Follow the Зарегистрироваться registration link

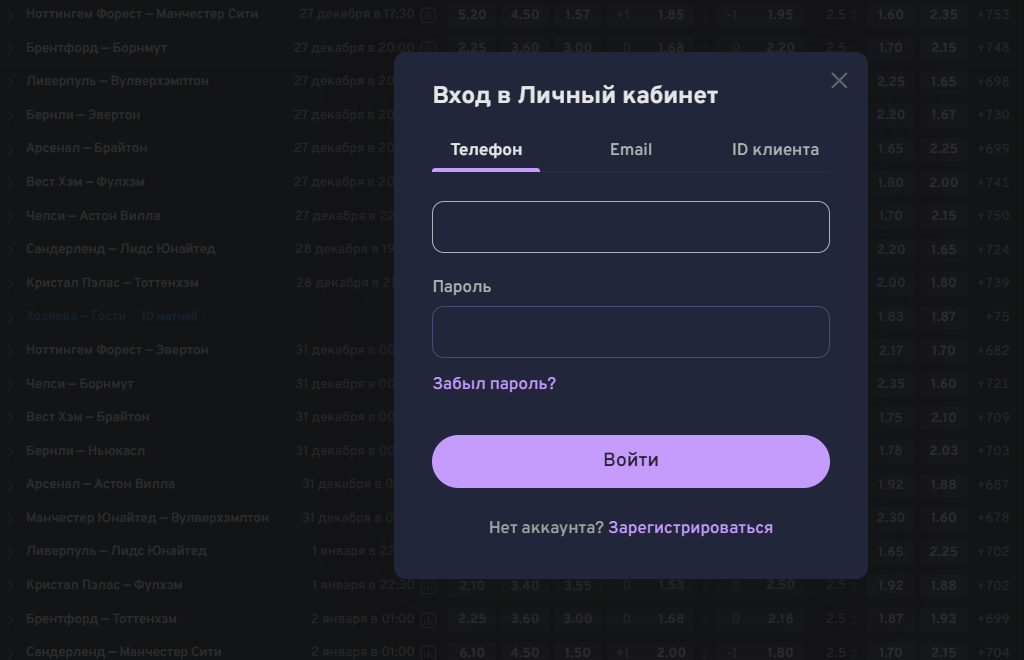click(x=690, y=528)
